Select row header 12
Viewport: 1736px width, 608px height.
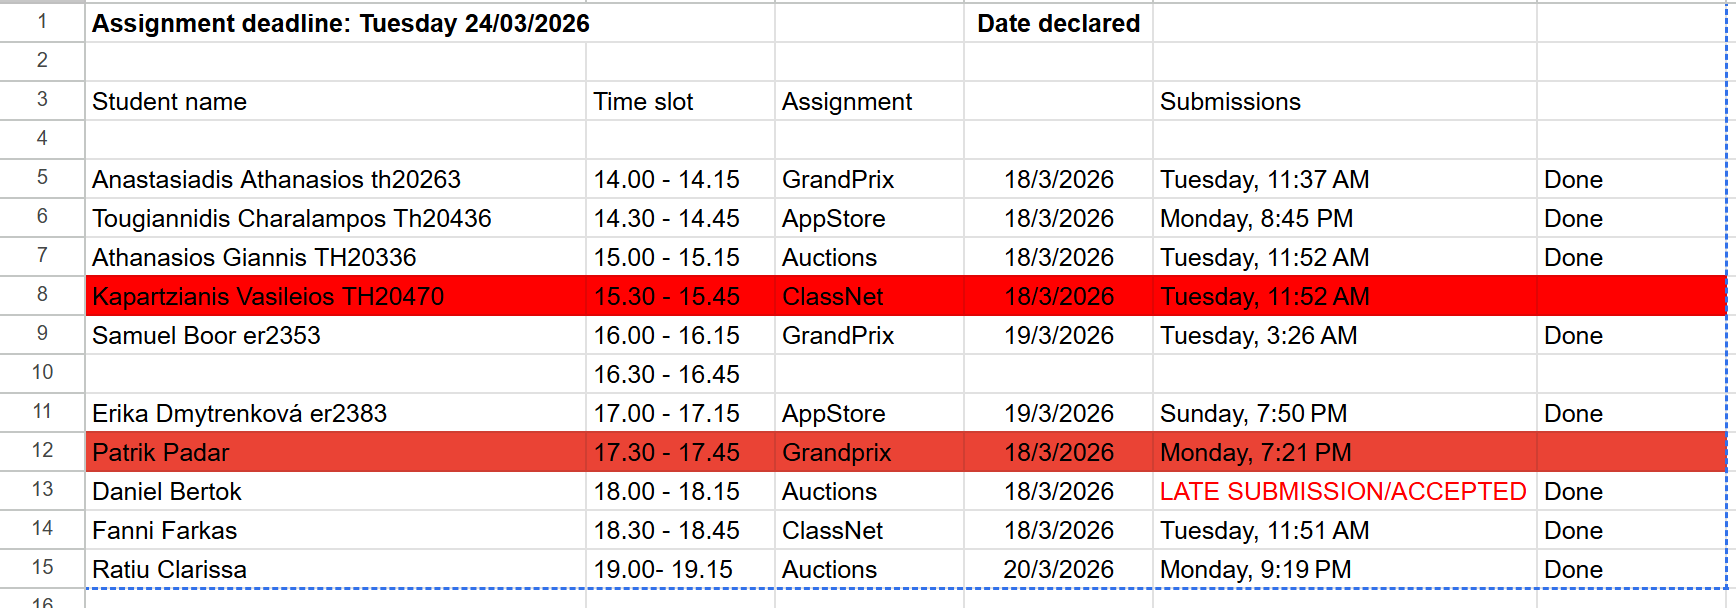coord(42,451)
